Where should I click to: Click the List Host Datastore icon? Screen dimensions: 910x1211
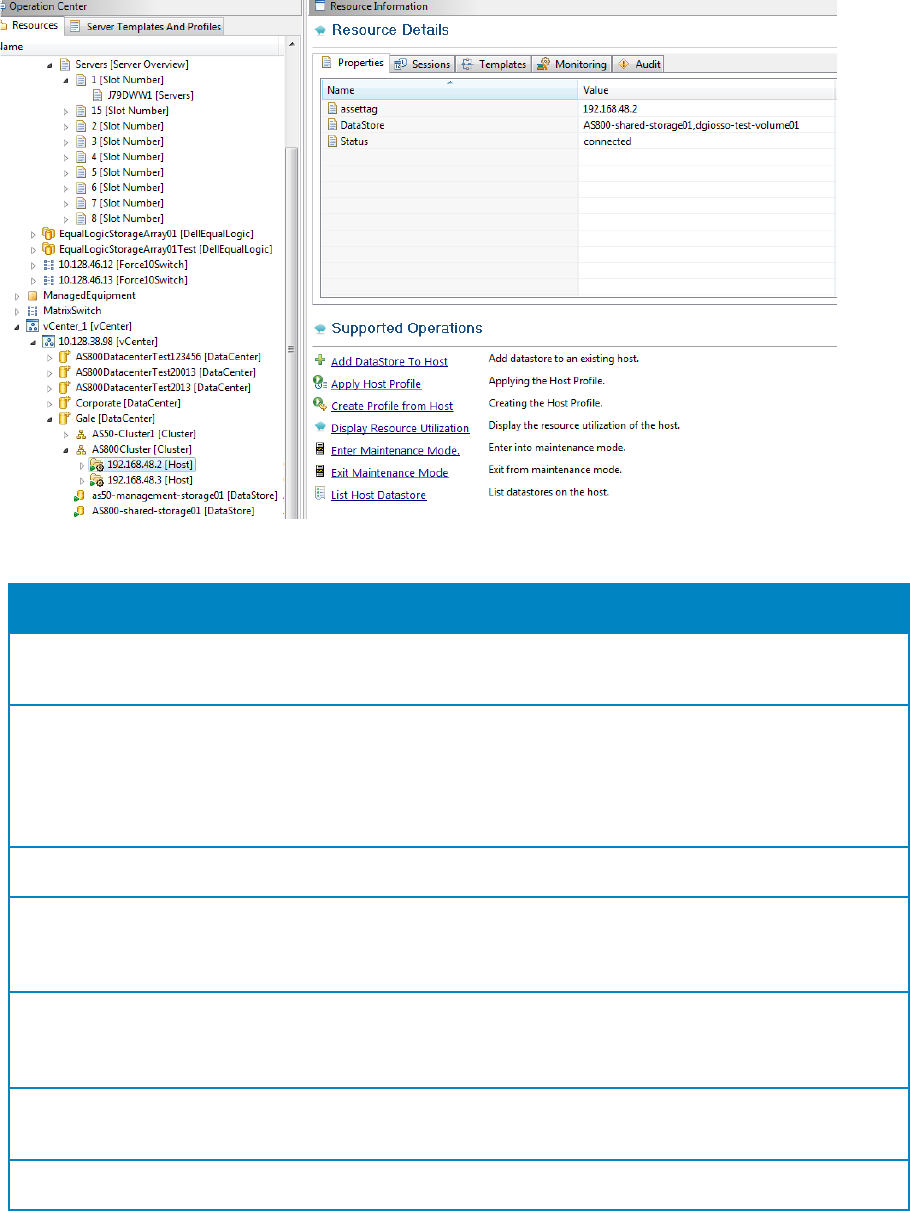[320, 494]
